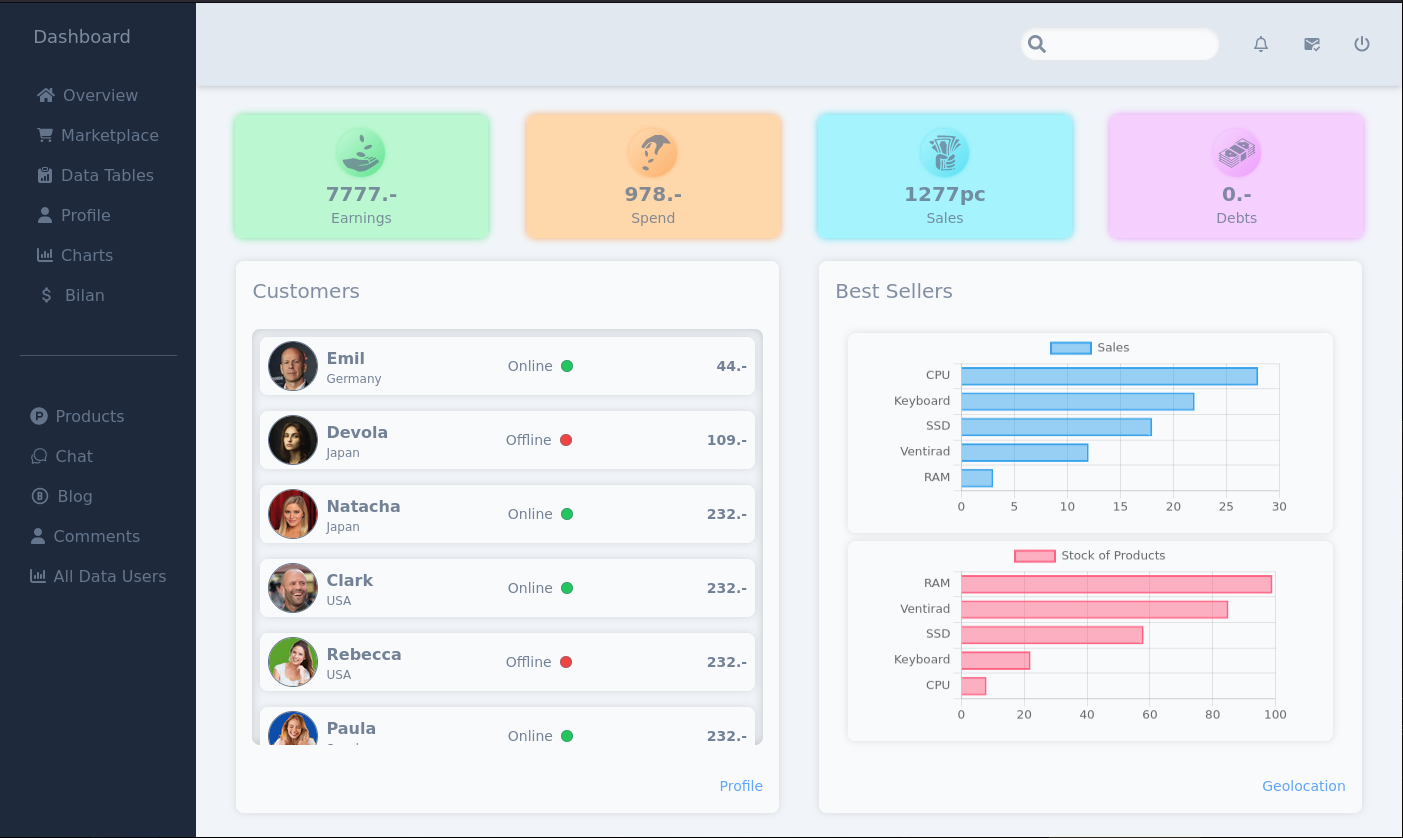Open the mail envelope icon
This screenshot has height=838, width=1403.
tap(1312, 44)
